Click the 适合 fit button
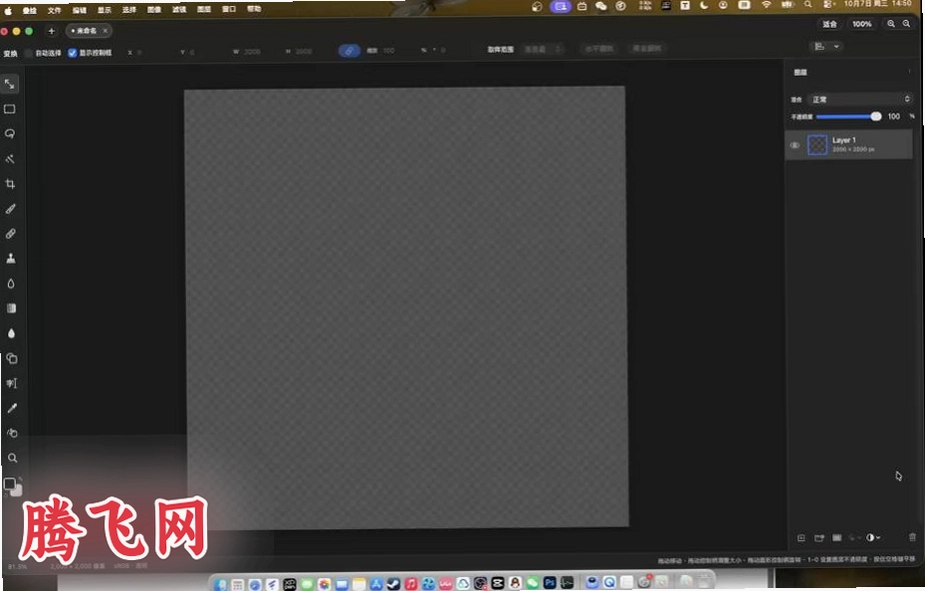The width and height of the screenshot is (925, 591). (829, 24)
